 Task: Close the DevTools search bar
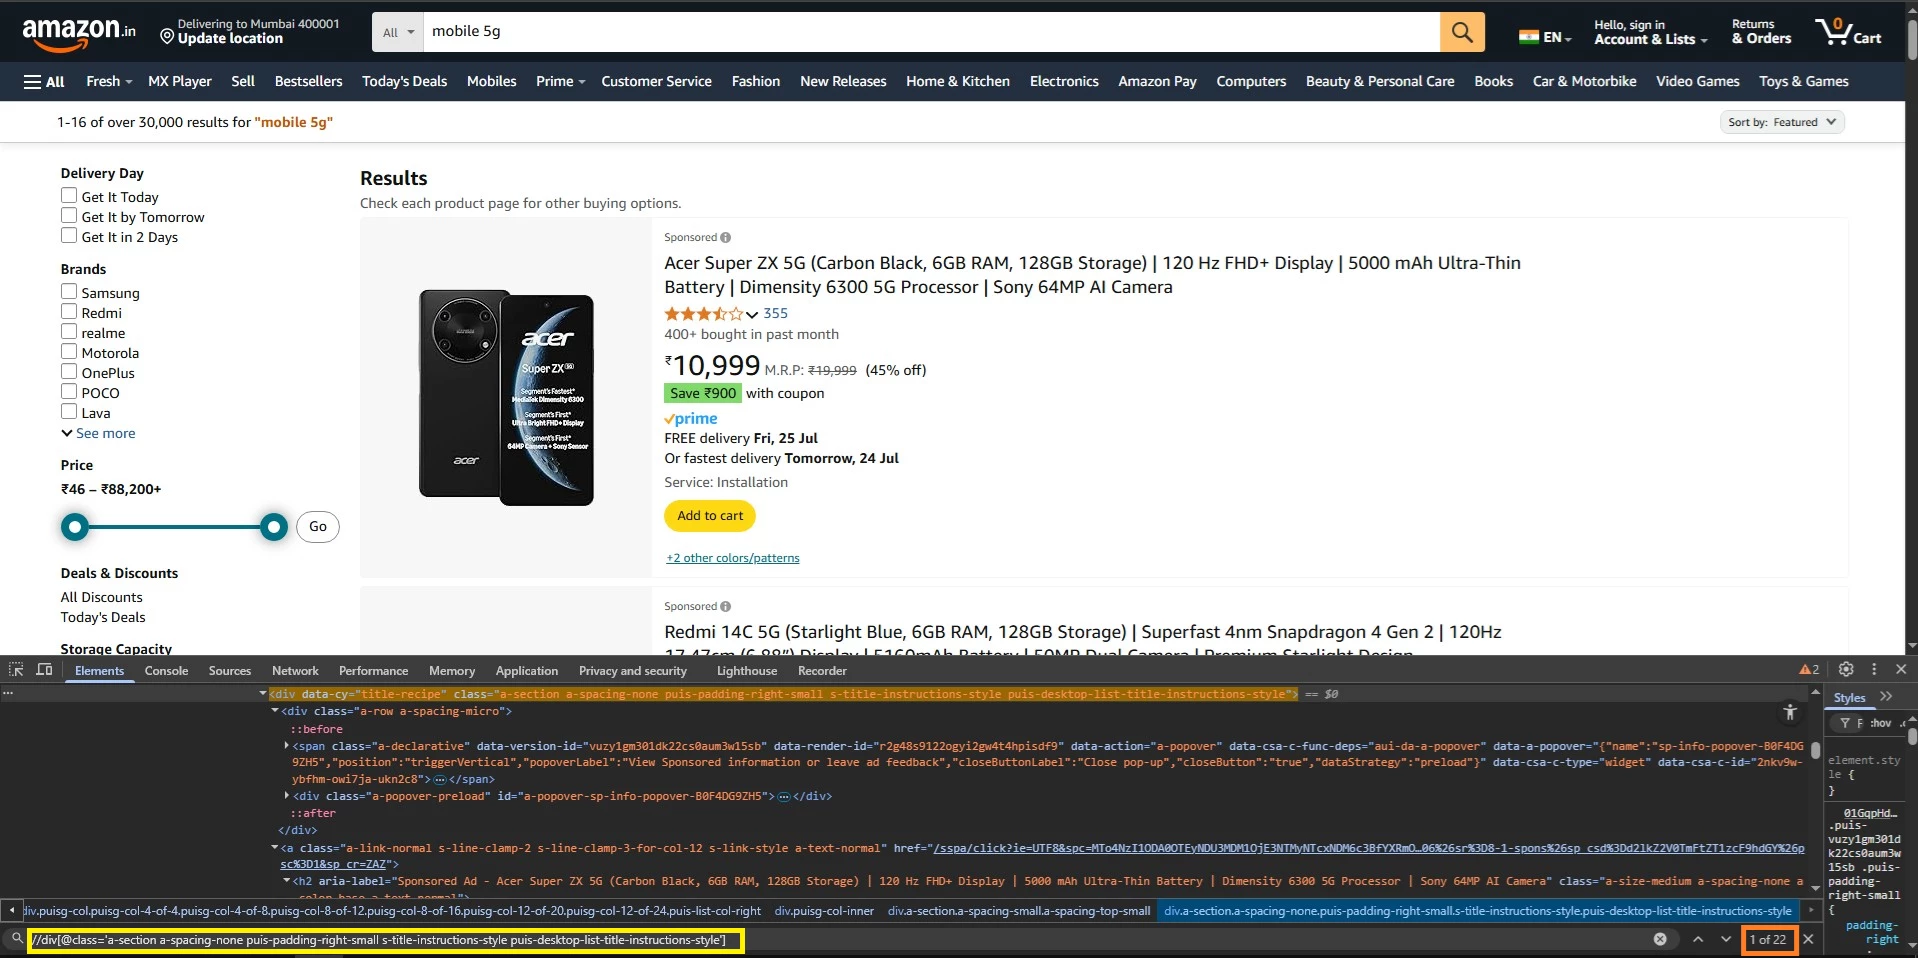coord(1808,939)
